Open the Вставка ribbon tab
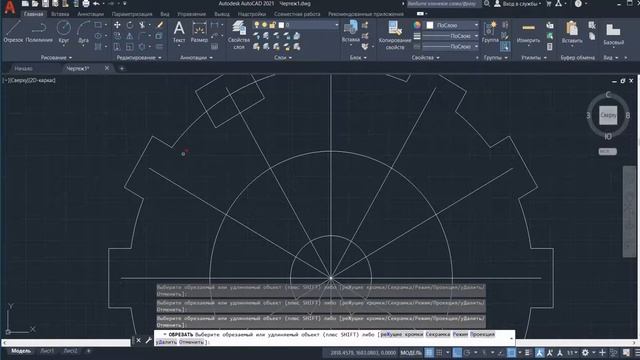The image size is (640, 360). (60, 14)
